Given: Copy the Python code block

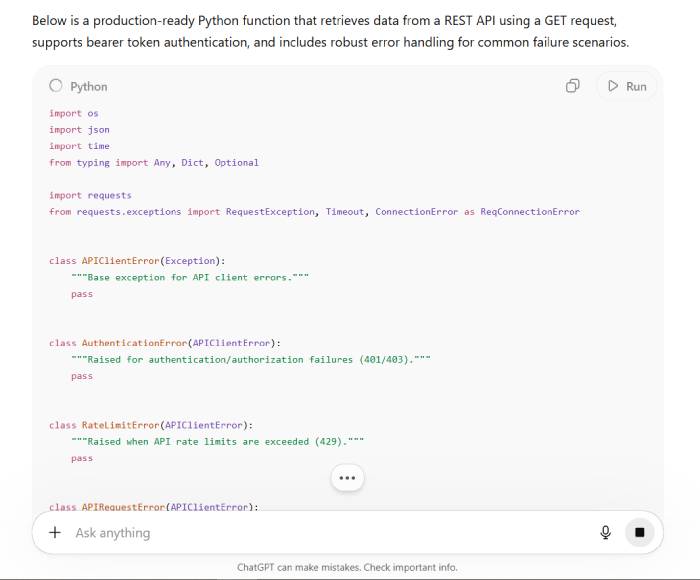Looking at the screenshot, I should click(x=572, y=86).
